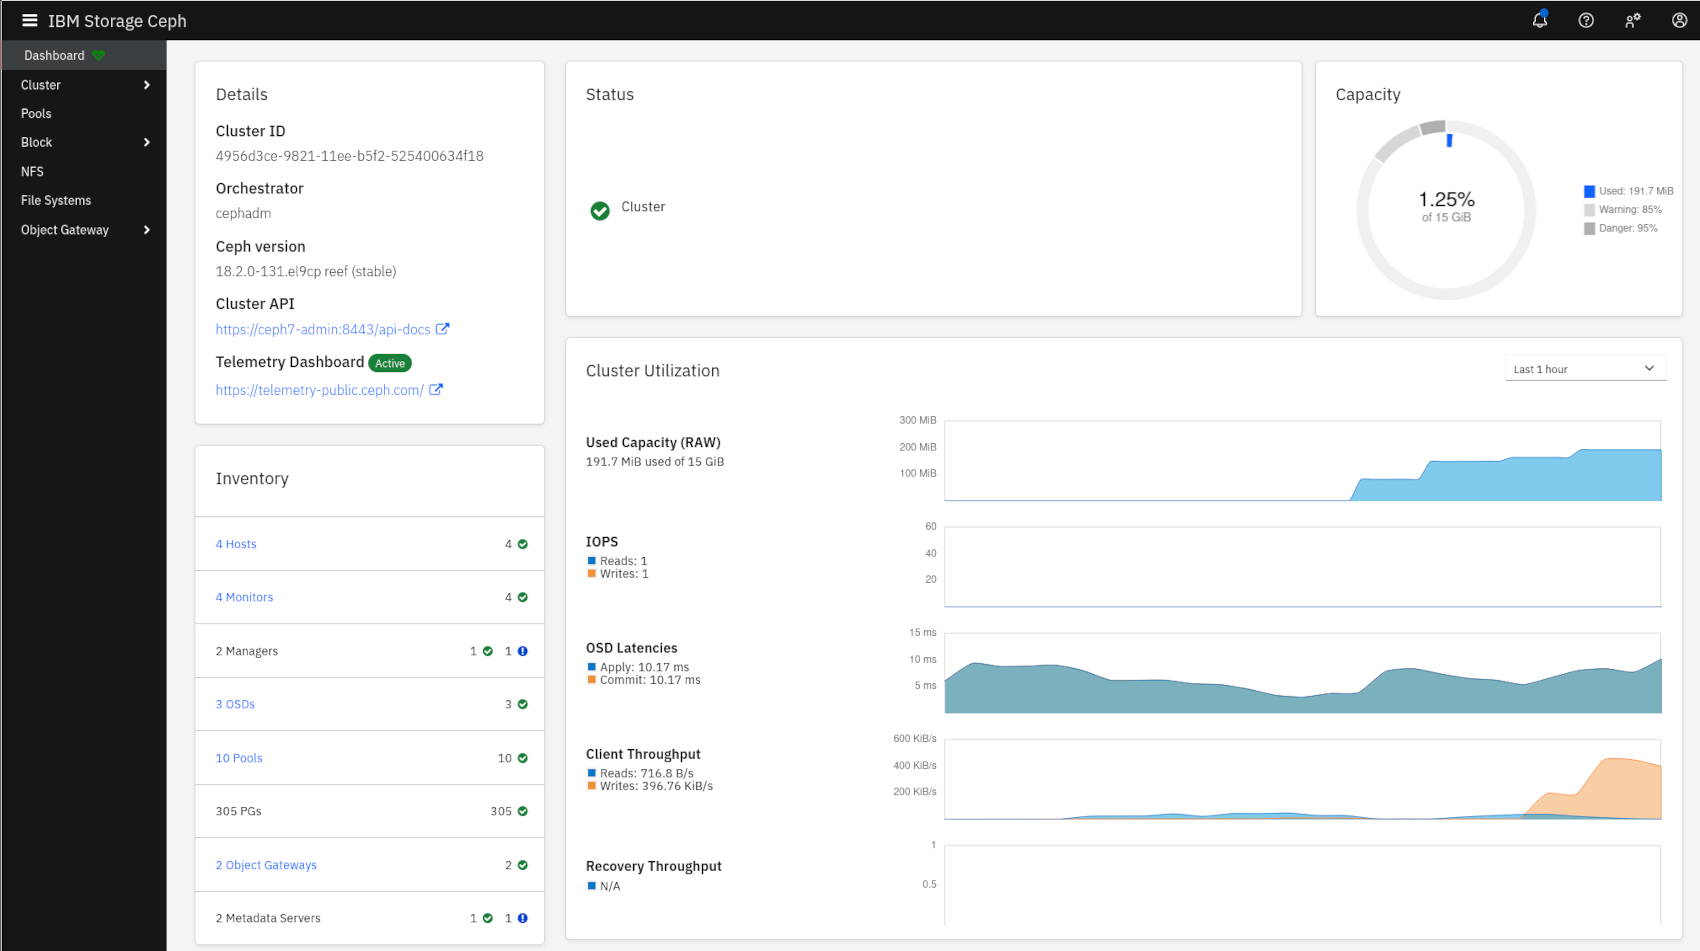Open the administration gears menu
Screen dimensions: 1700x951
[1633, 20]
